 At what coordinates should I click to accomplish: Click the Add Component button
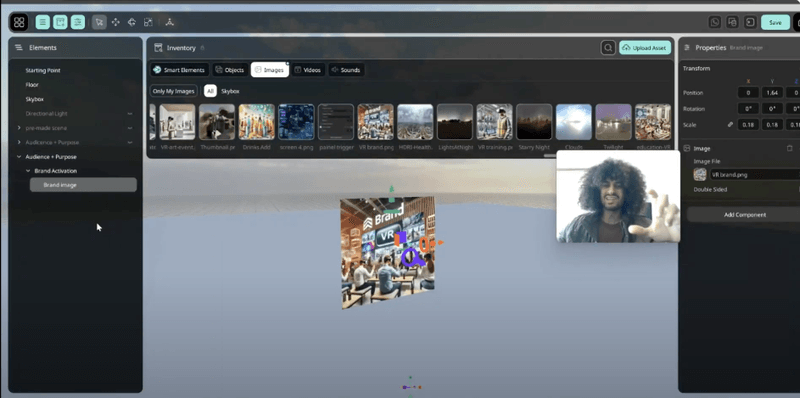point(744,215)
